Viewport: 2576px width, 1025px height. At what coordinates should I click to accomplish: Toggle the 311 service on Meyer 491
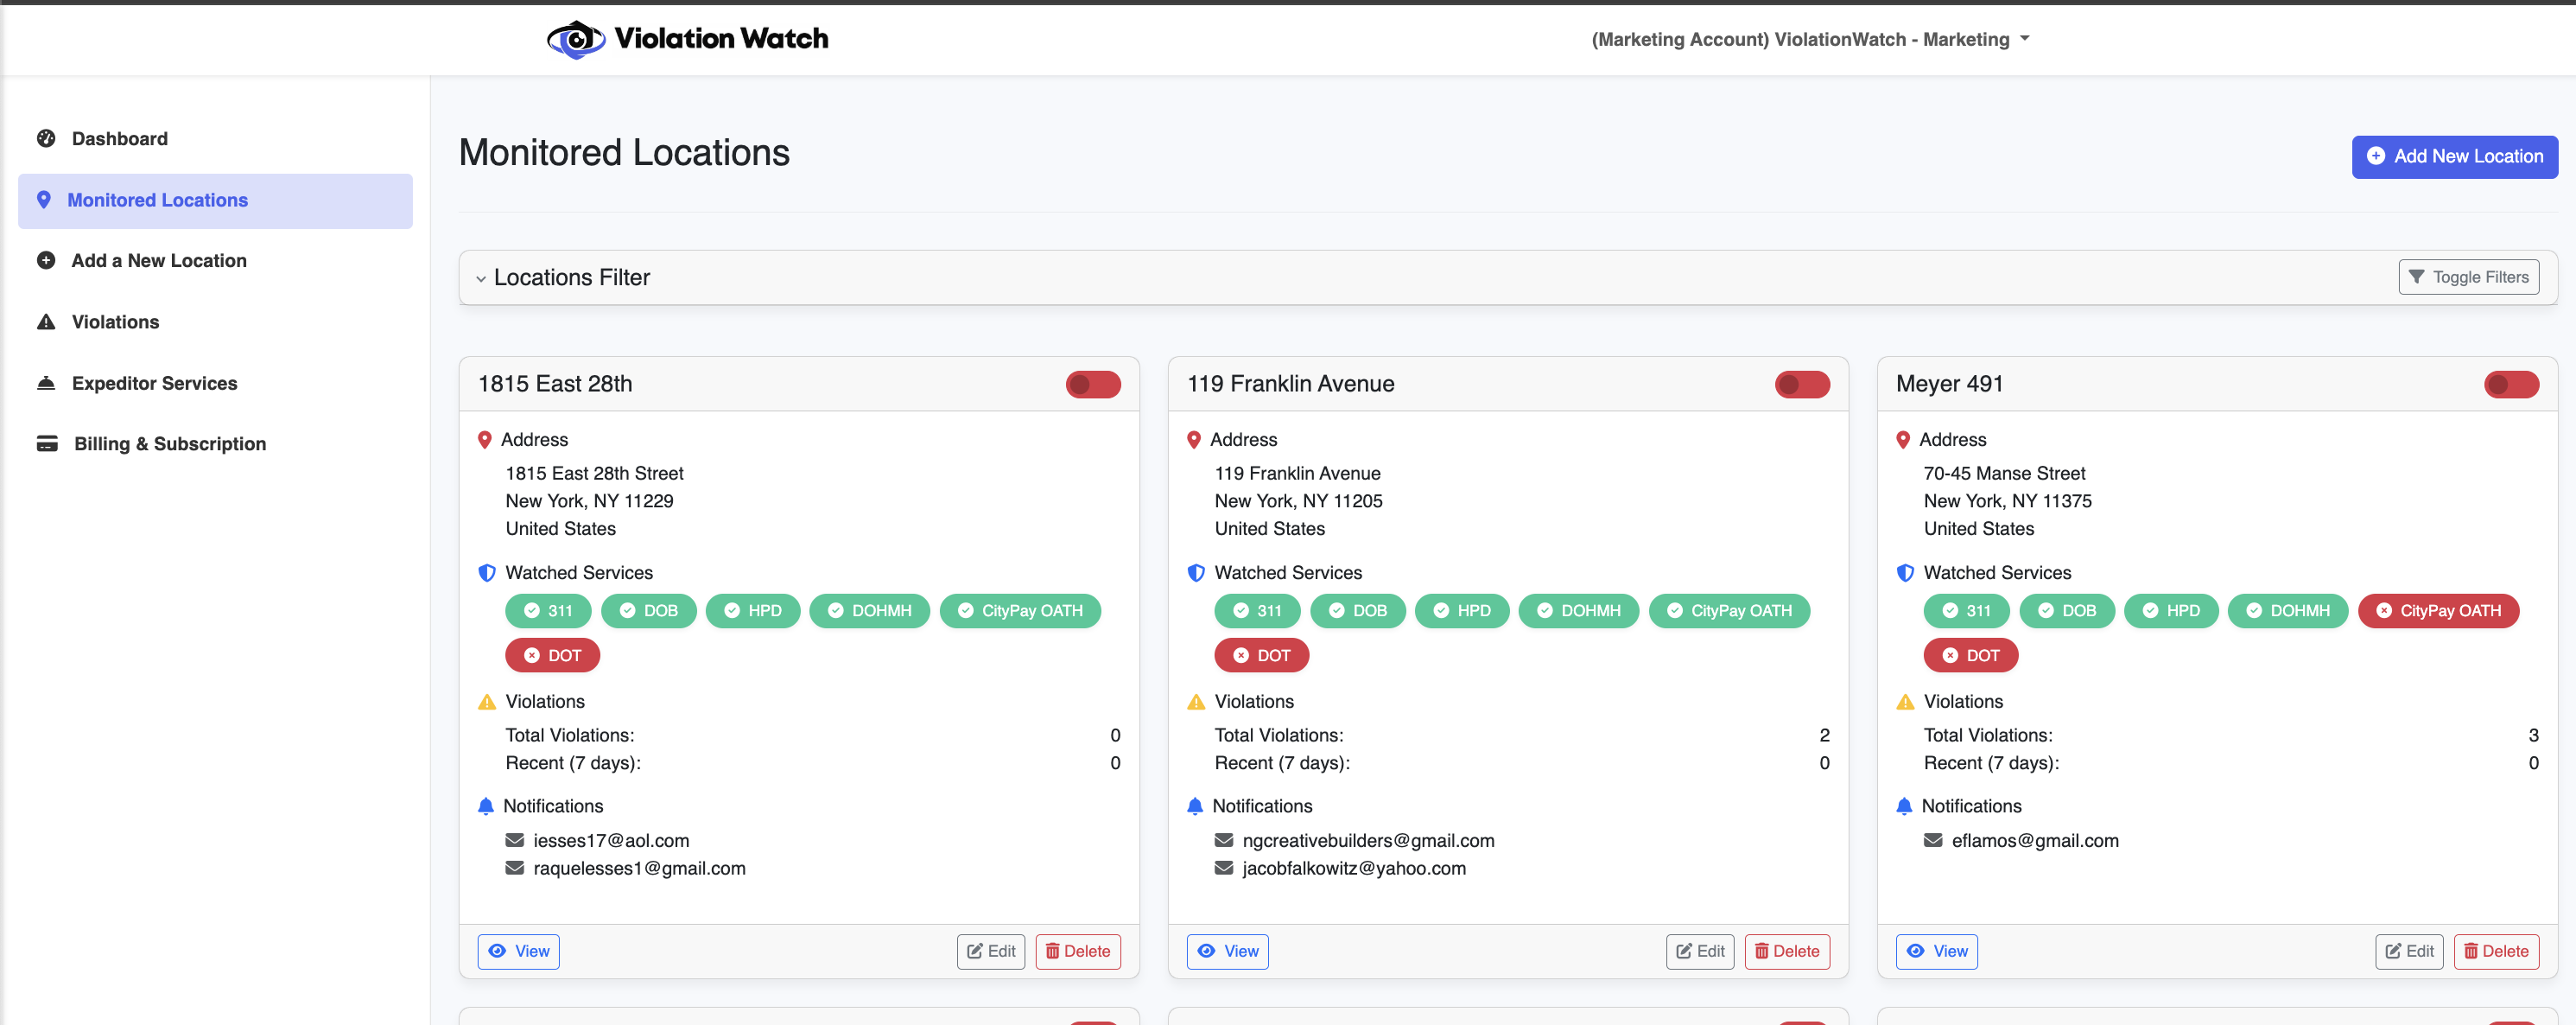click(x=1966, y=611)
